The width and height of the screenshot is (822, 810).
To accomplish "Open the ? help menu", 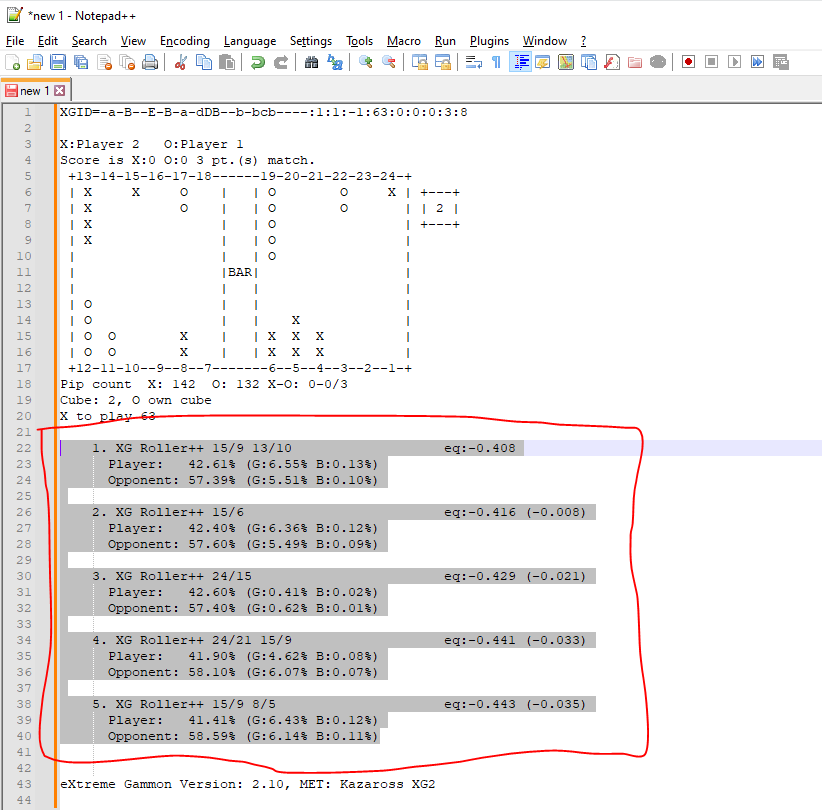I will coord(583,41).
